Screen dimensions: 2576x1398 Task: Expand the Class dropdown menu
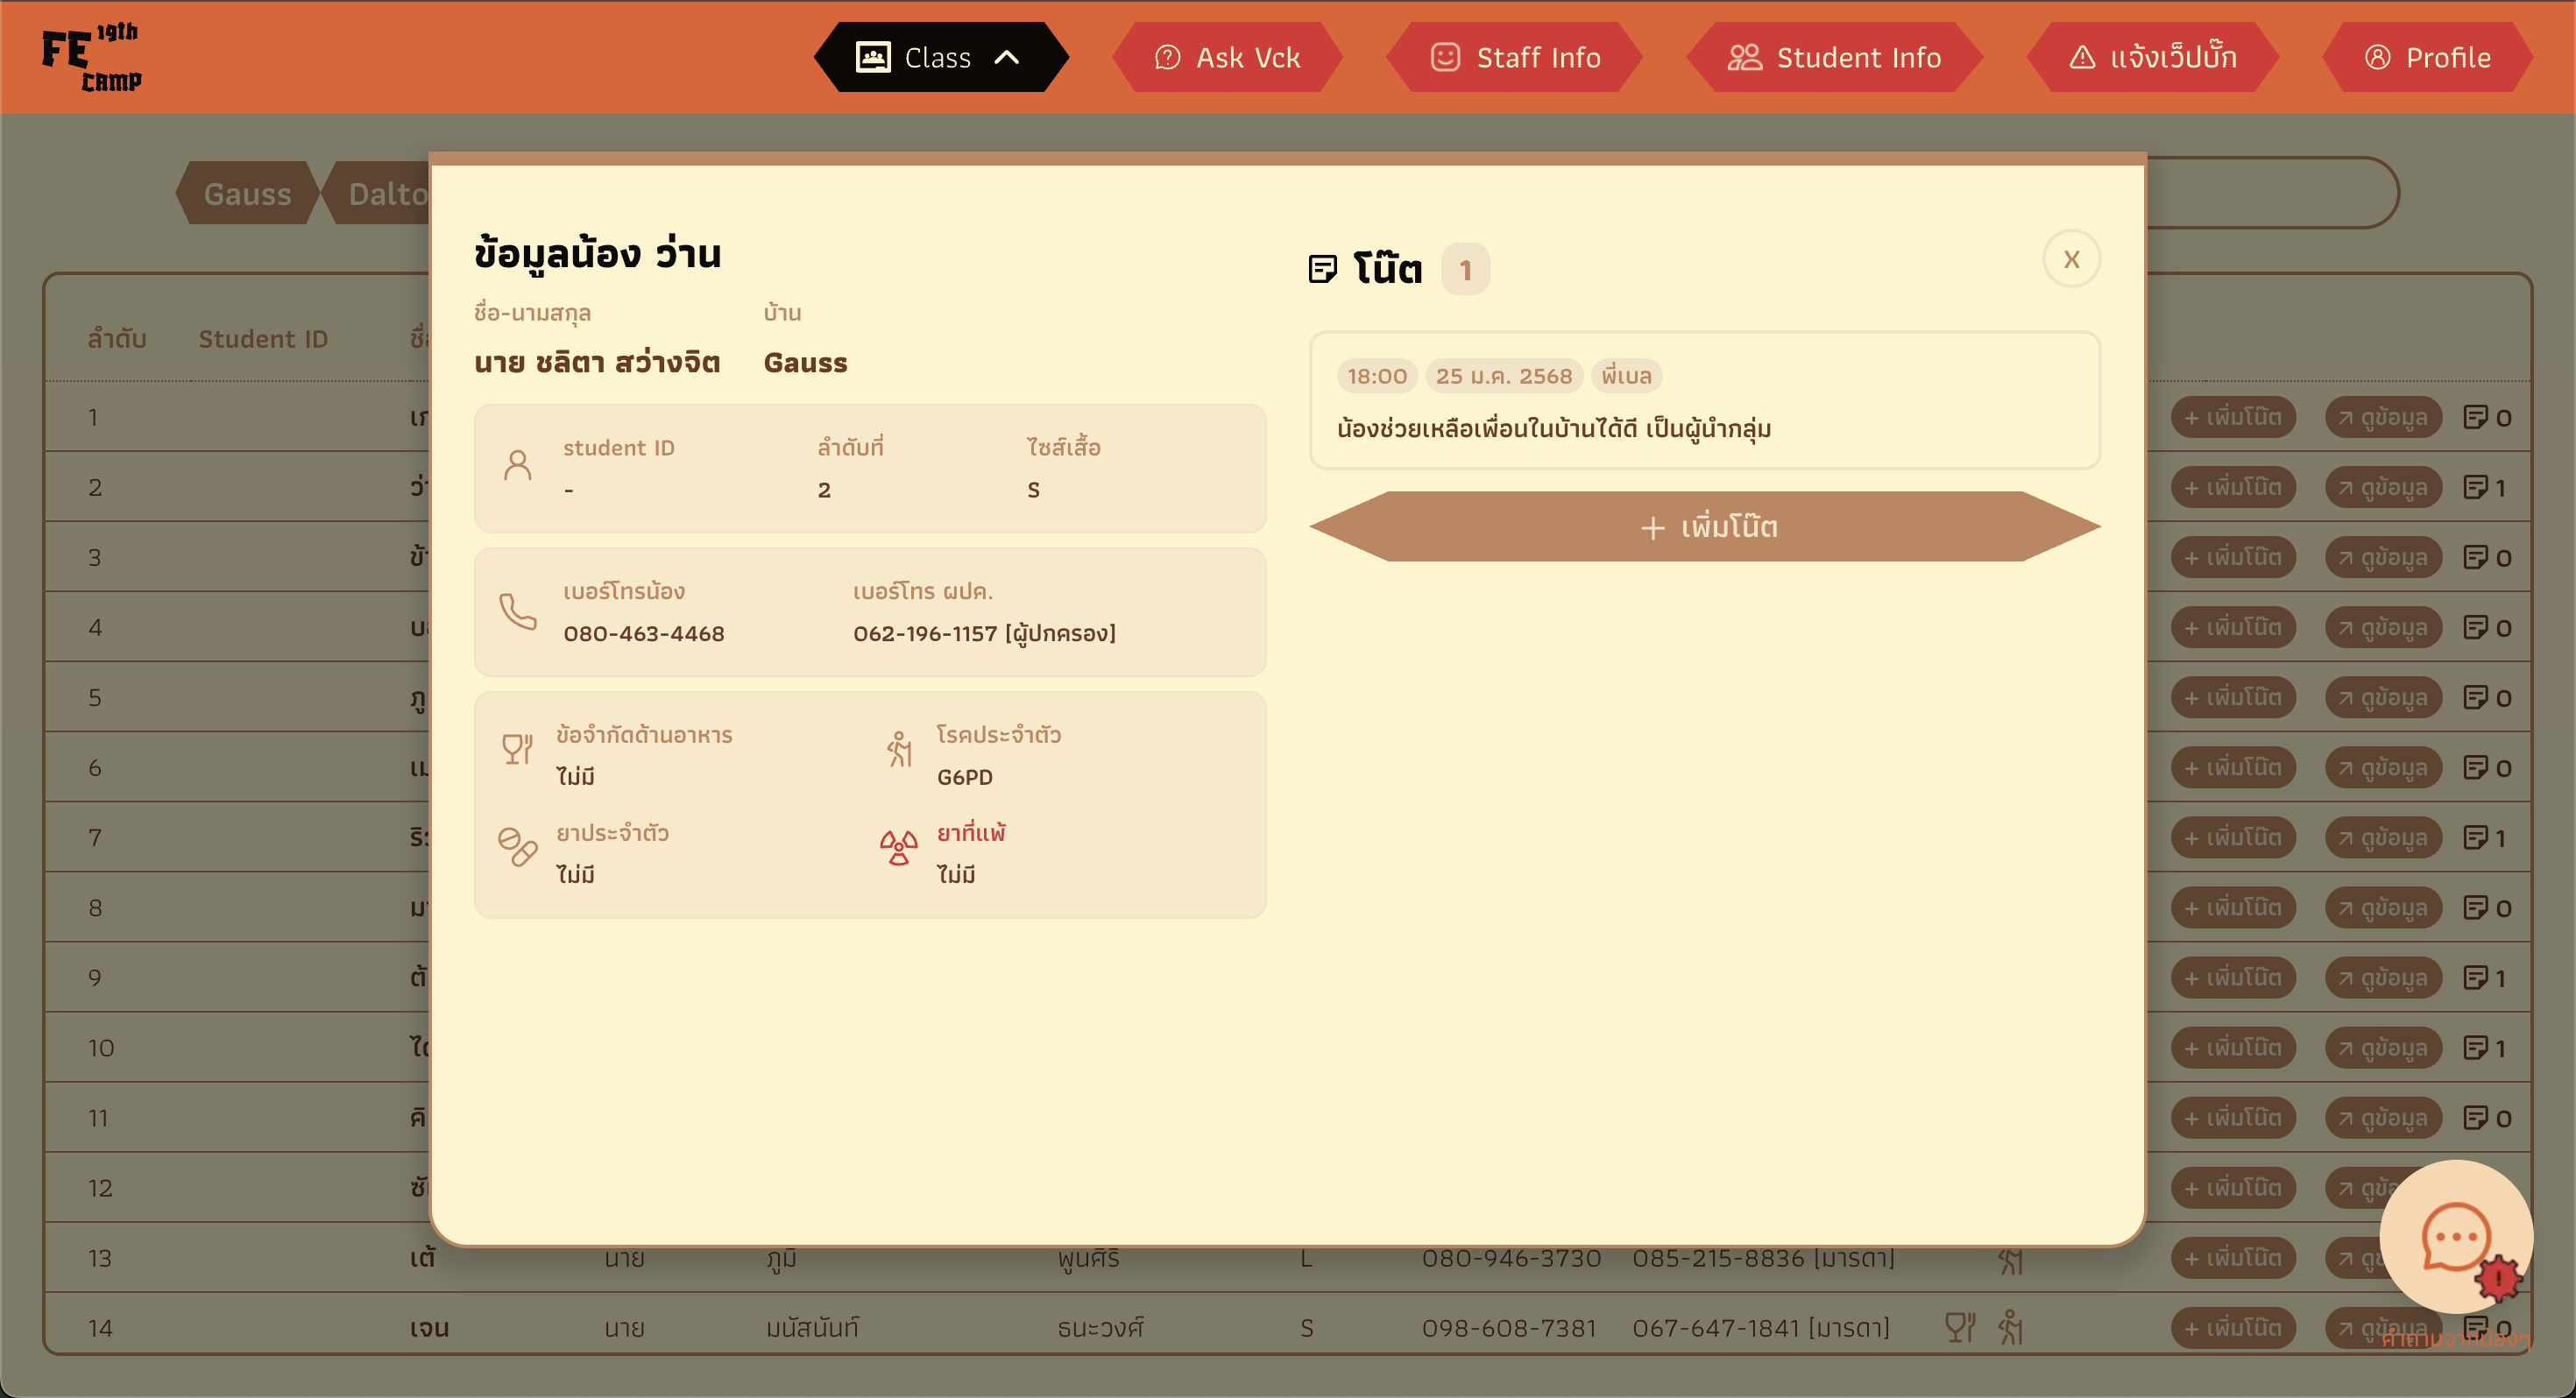tap(941, 57)
